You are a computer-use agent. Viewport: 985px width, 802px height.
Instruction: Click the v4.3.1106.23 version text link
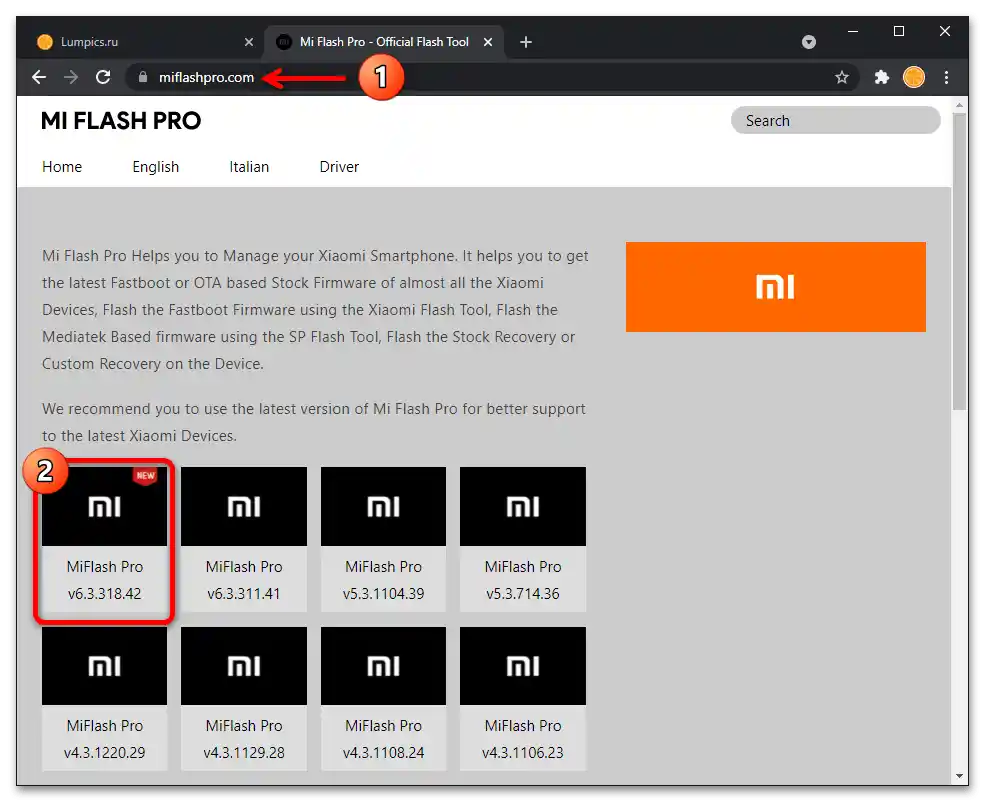[523, 752]
